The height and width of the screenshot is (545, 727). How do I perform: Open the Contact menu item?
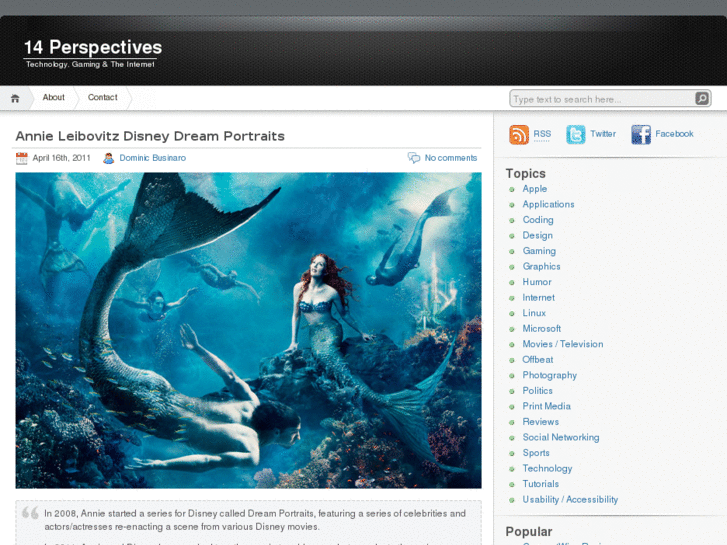pos(102,97)
